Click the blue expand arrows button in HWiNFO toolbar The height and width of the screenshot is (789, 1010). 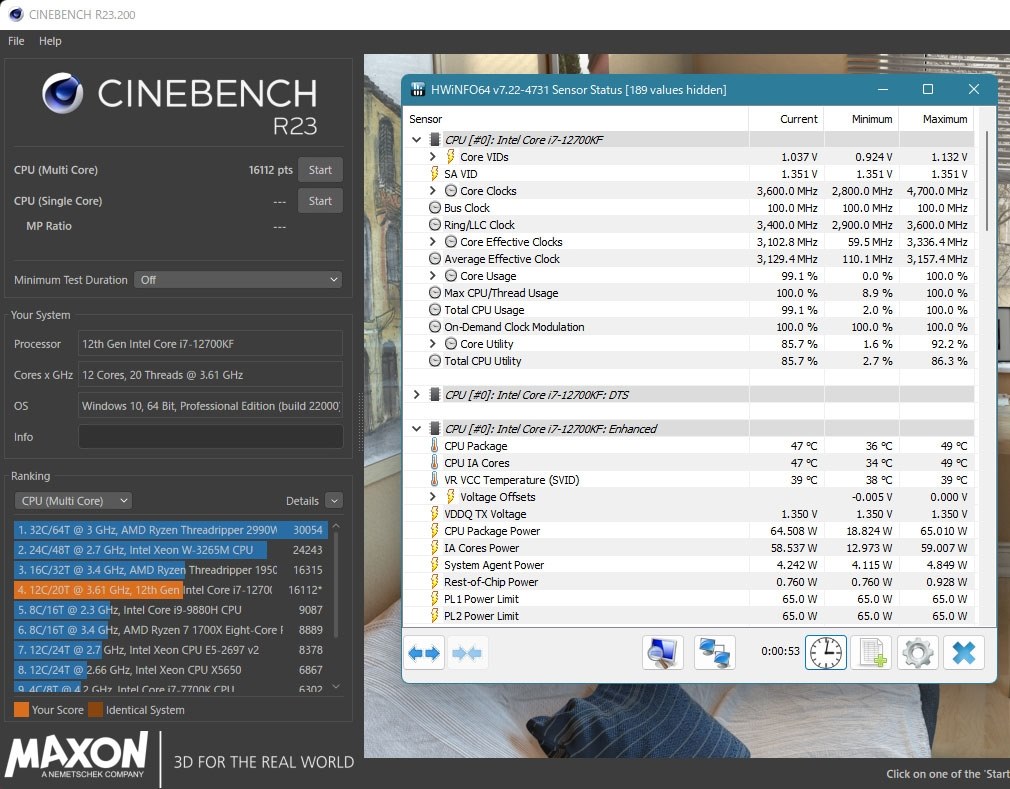(x=424, y=653)
